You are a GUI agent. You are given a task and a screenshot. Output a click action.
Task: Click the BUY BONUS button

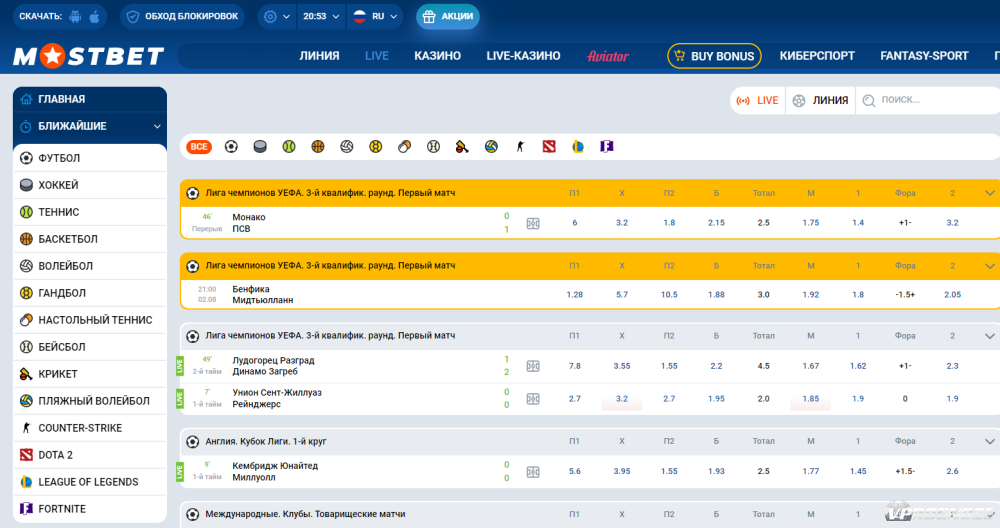point(714,56)
